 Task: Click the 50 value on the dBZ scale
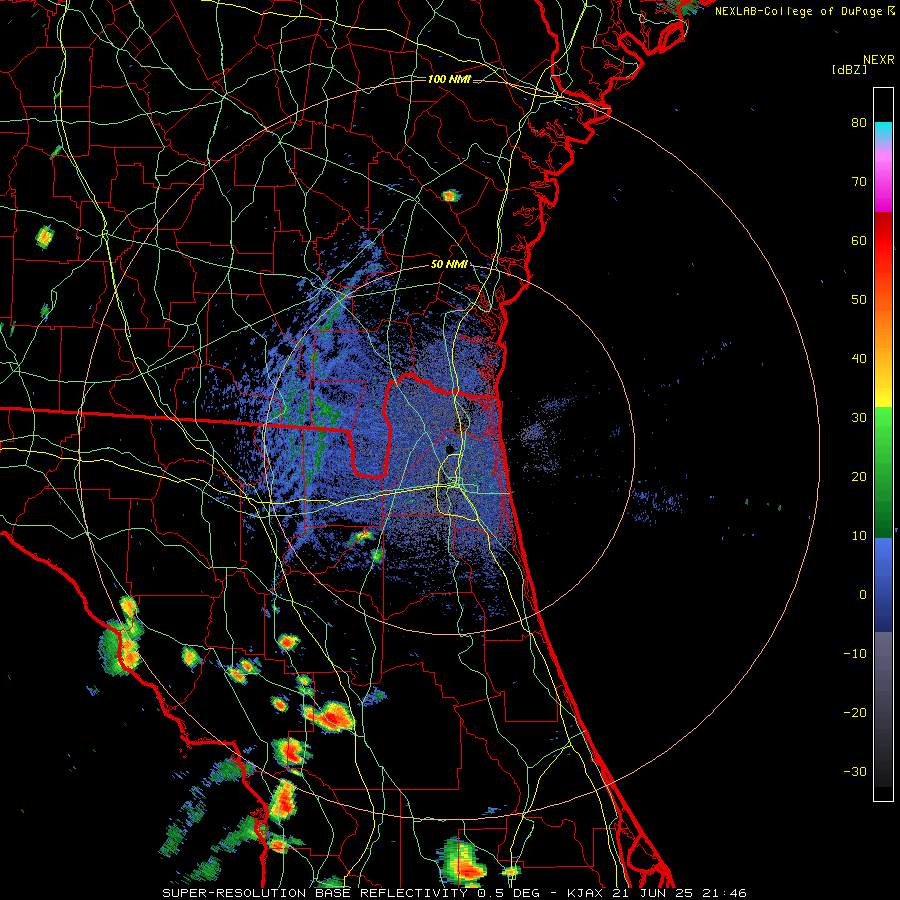[859, 300]
